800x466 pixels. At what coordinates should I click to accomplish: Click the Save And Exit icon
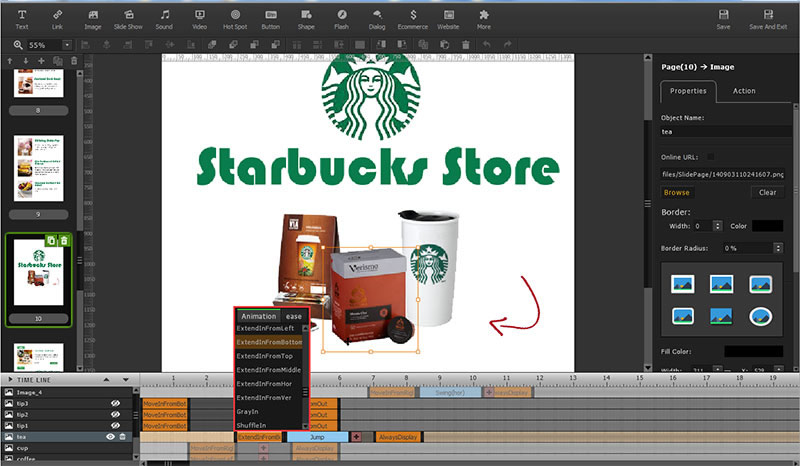(768, 19)
